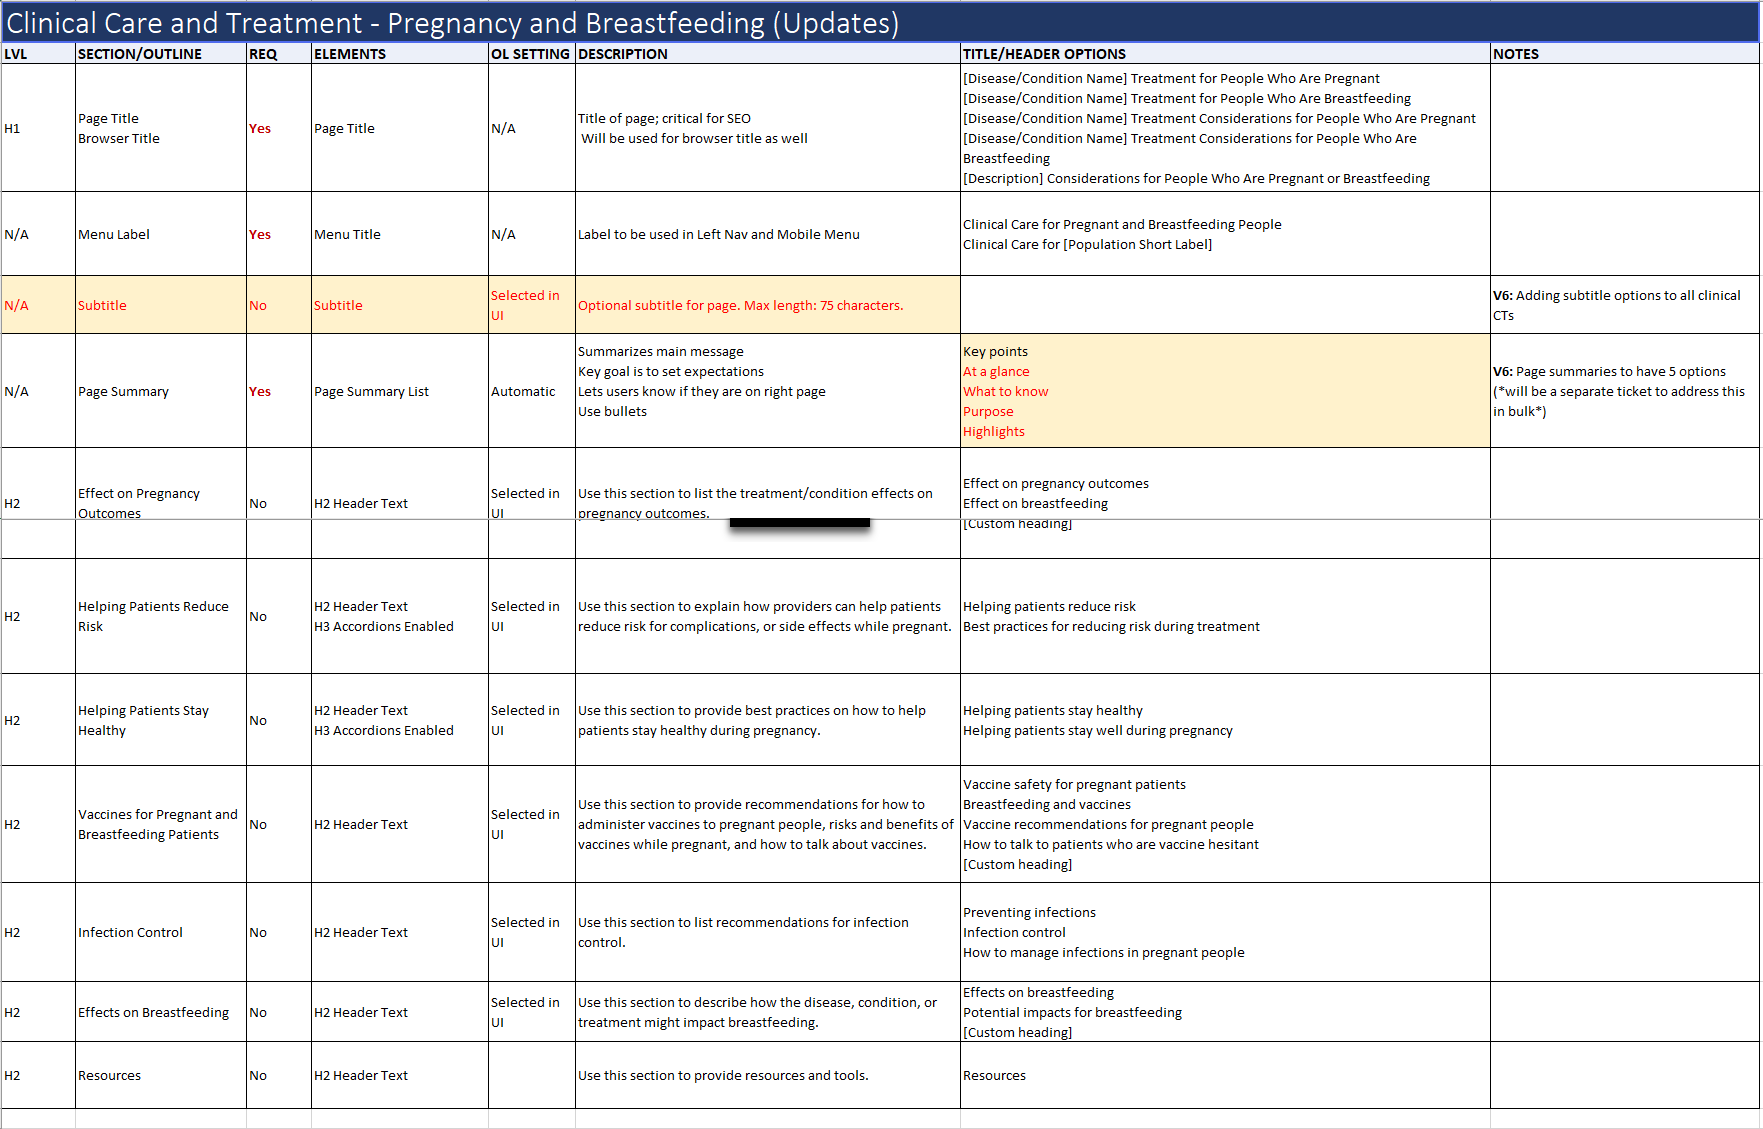Select 'Use this section to provide best practices' cell
1763x1129 pixels.
pyautogui.click(x=768, y=720)
